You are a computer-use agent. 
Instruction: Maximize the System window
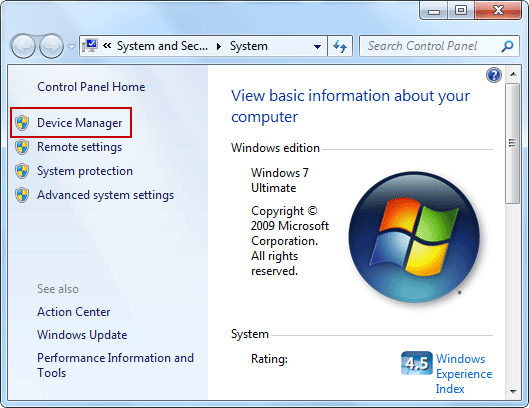tap(461, 11)
